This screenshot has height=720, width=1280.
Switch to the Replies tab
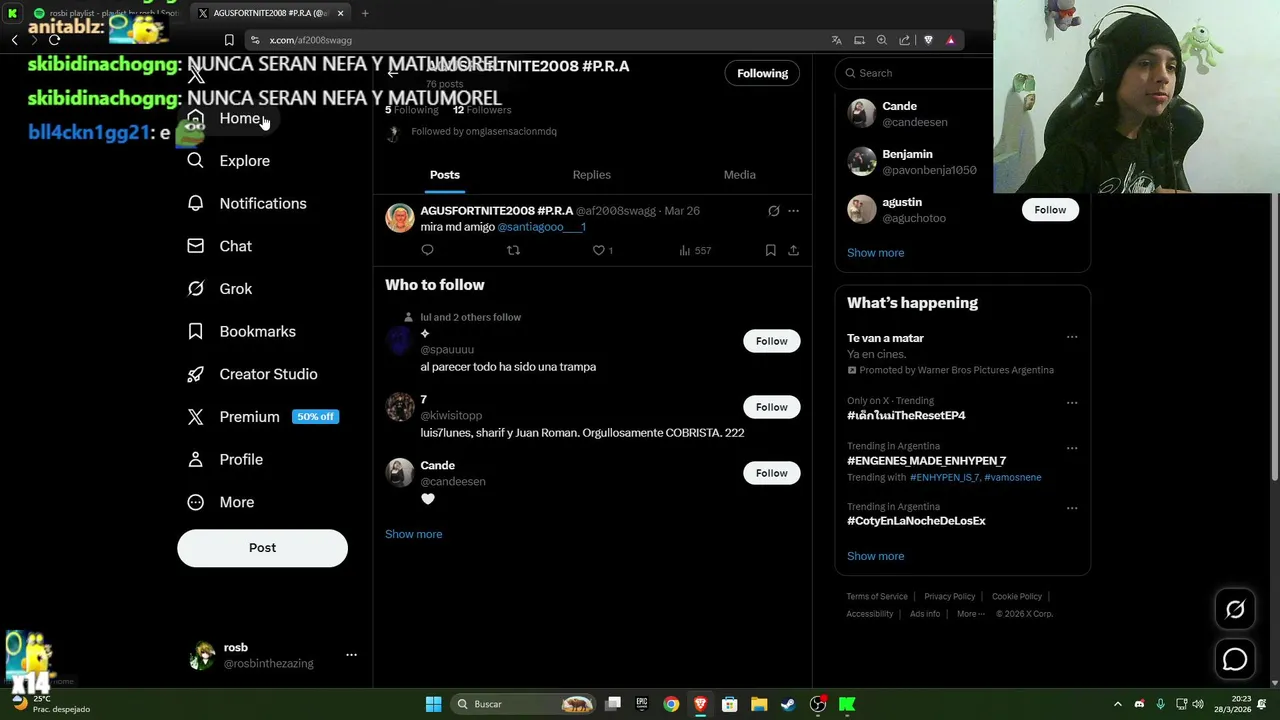(591, 175)
